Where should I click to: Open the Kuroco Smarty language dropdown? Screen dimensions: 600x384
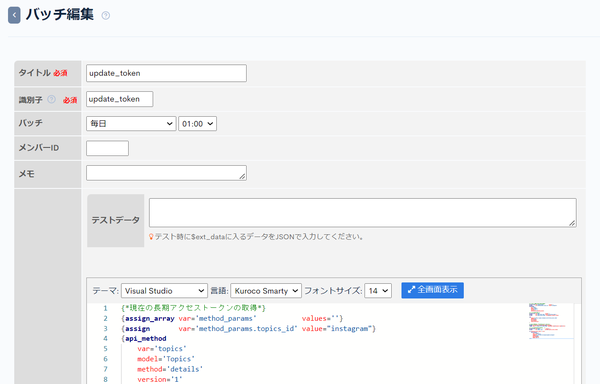(x=266, y=291)
